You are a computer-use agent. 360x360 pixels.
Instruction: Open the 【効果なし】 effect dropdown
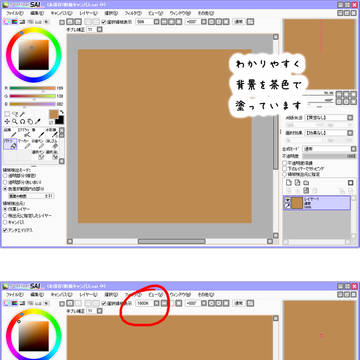328,133
